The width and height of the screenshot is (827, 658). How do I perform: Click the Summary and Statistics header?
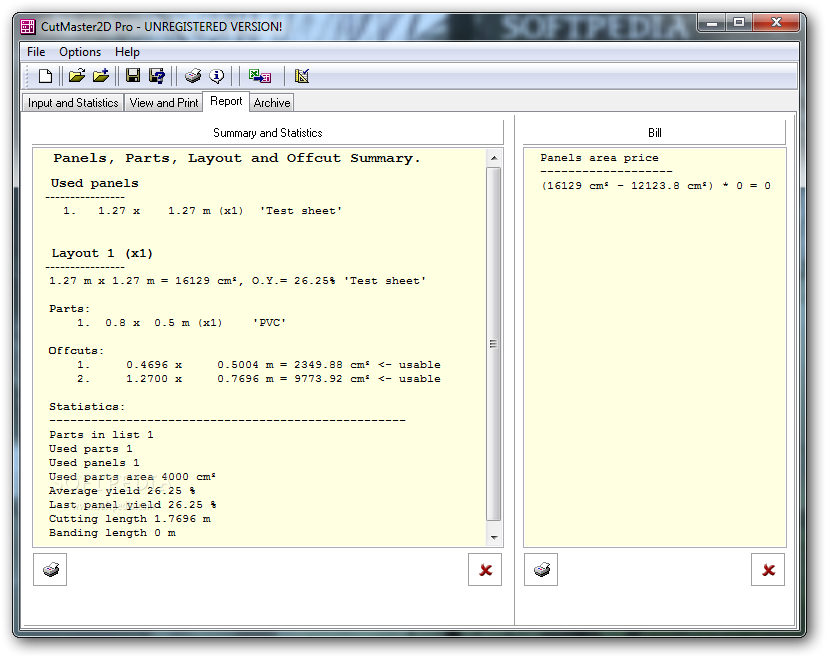tap(267, 133)
